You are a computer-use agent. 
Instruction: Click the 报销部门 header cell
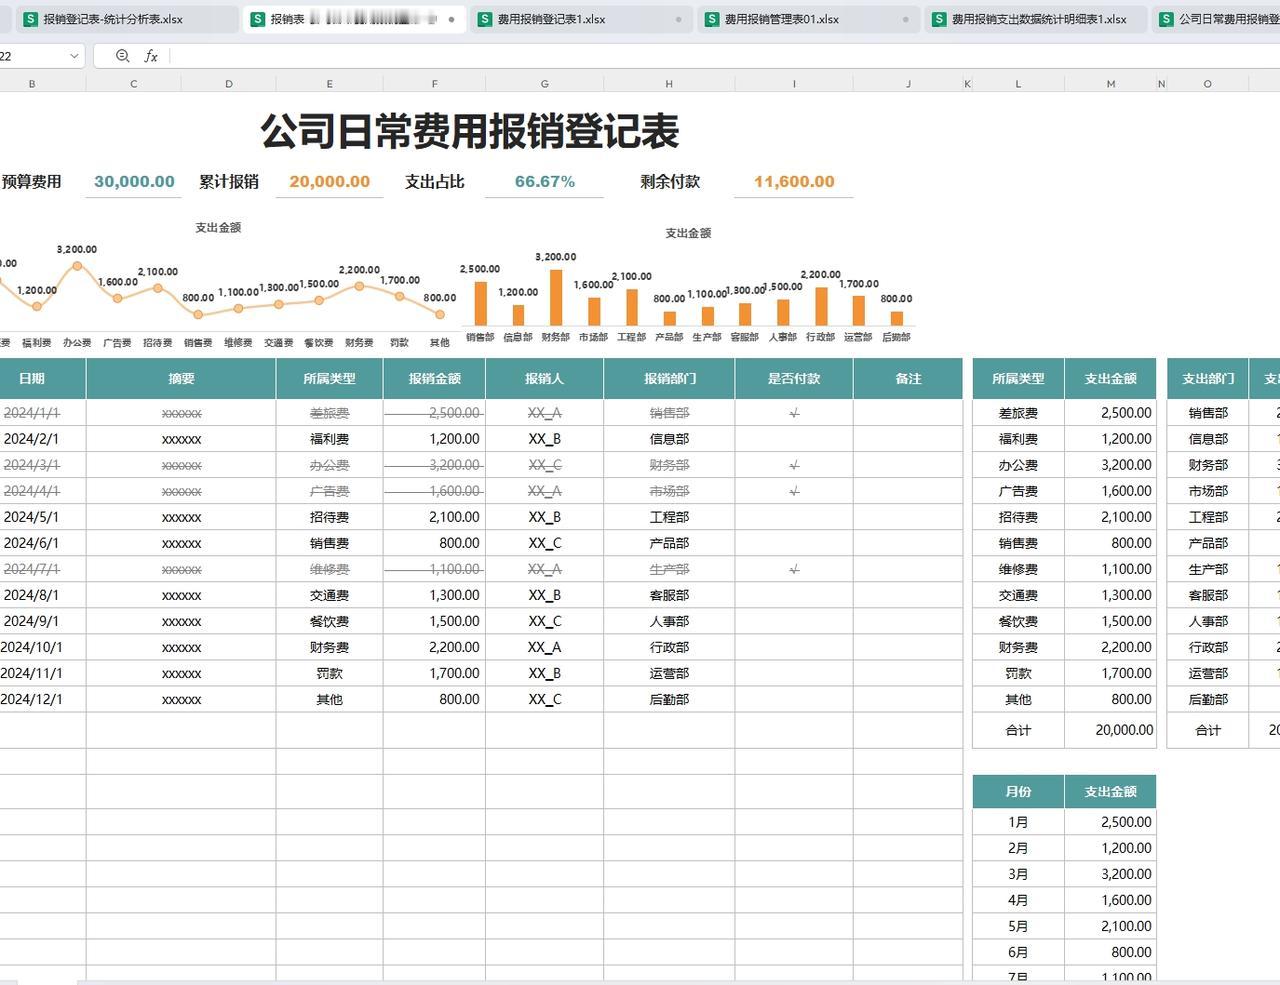click(669, 379)
